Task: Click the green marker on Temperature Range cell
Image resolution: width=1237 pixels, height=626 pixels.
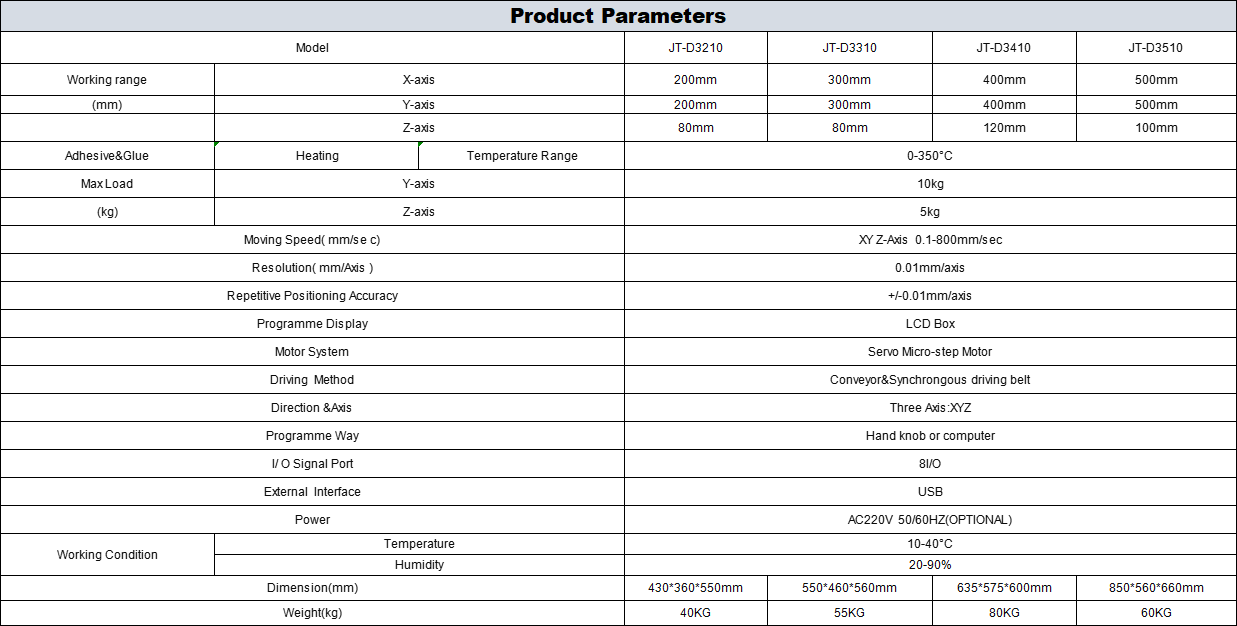Action: 421,145
